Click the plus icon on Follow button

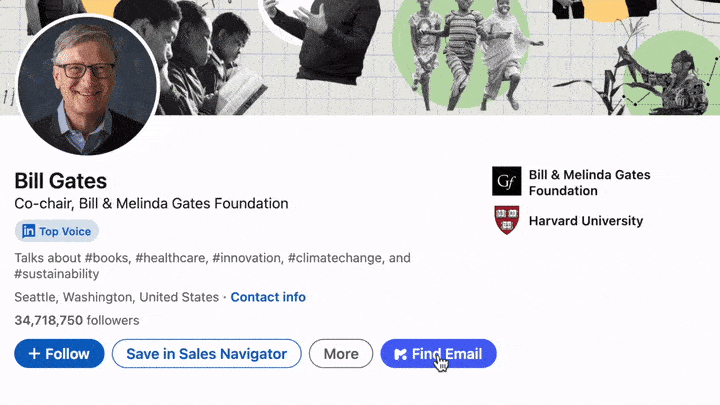click(34, 353)
